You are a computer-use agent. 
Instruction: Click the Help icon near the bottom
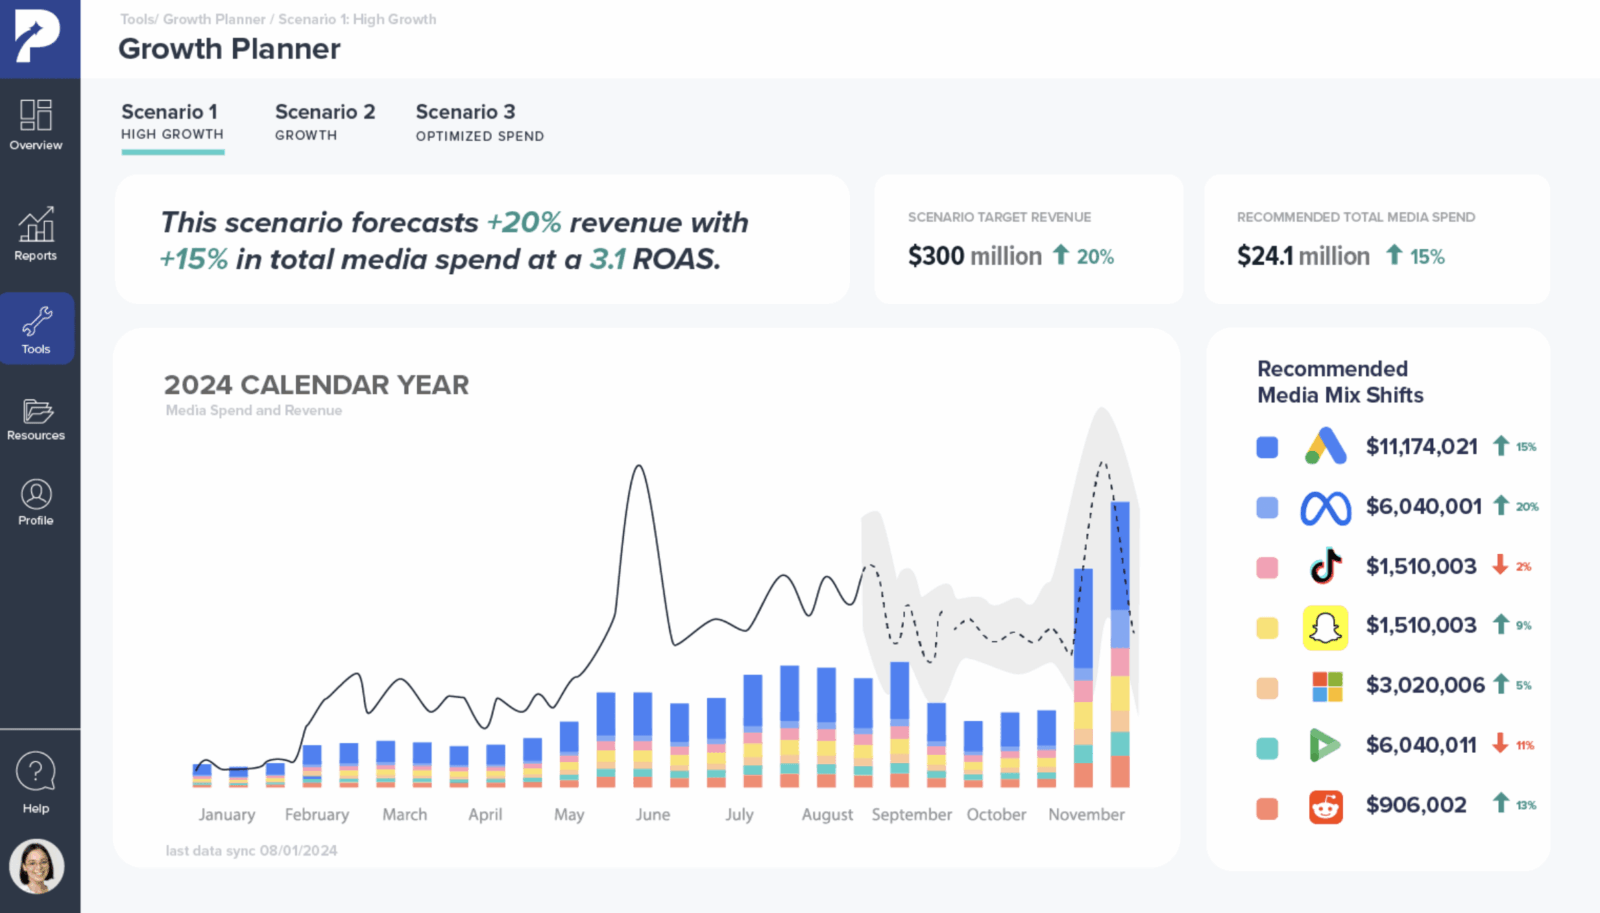pos(36,775)
